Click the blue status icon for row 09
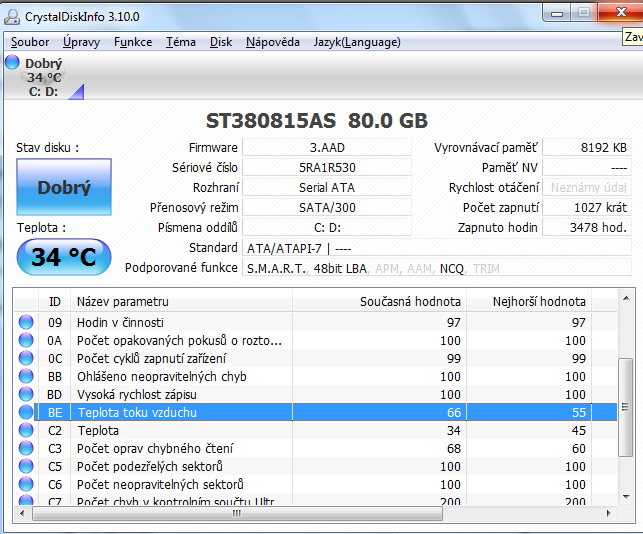This screenshot has height=534, width=643. tap(26, 323)
